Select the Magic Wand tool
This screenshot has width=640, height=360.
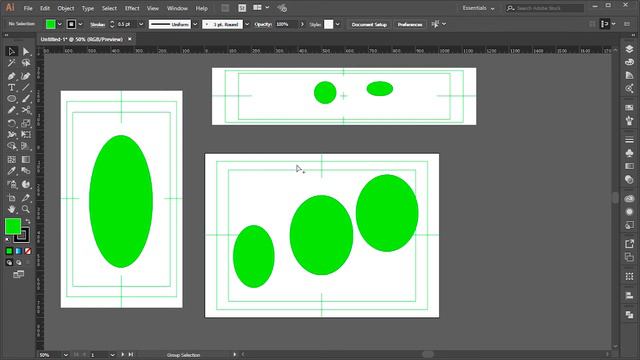pyautogui.click(x=11, y=63)
